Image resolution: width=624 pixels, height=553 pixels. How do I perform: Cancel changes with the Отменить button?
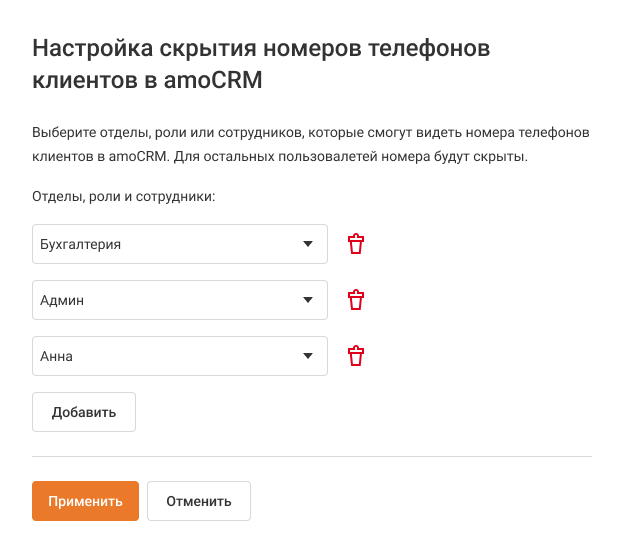tap(198, 501)
